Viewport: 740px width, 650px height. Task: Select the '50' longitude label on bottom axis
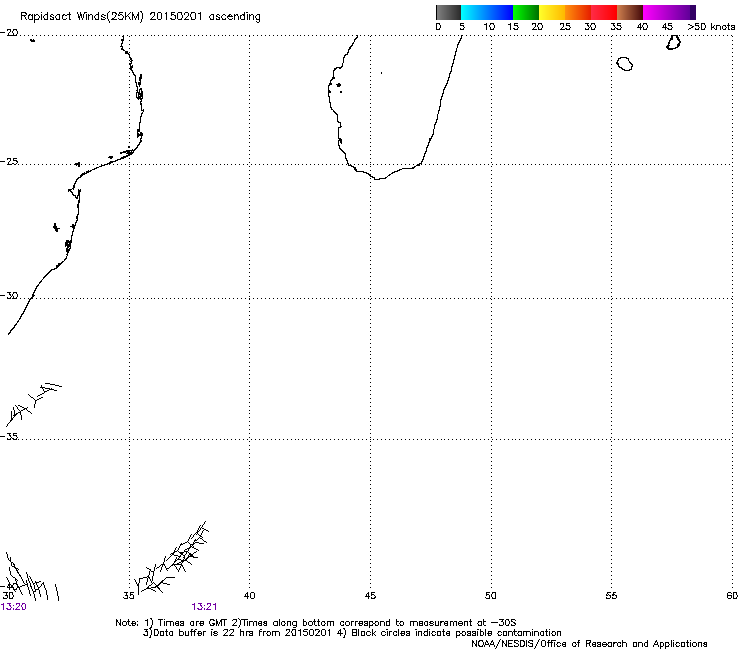(x=491, y=596)
